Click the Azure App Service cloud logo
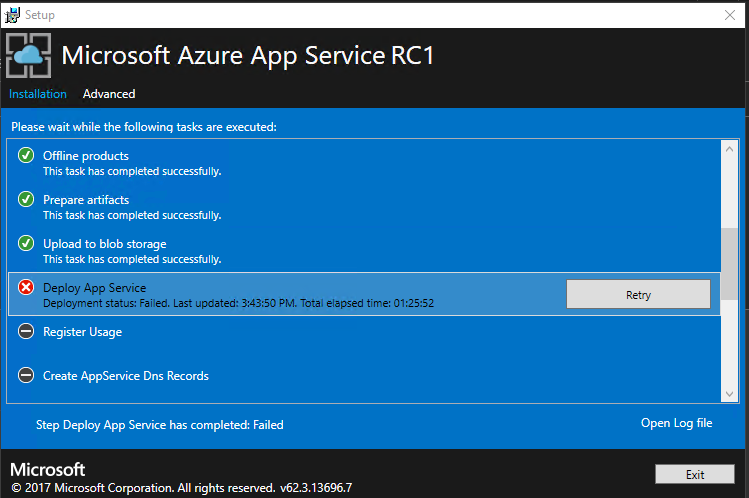The image size is (749, 498). (x=28, y=55)
